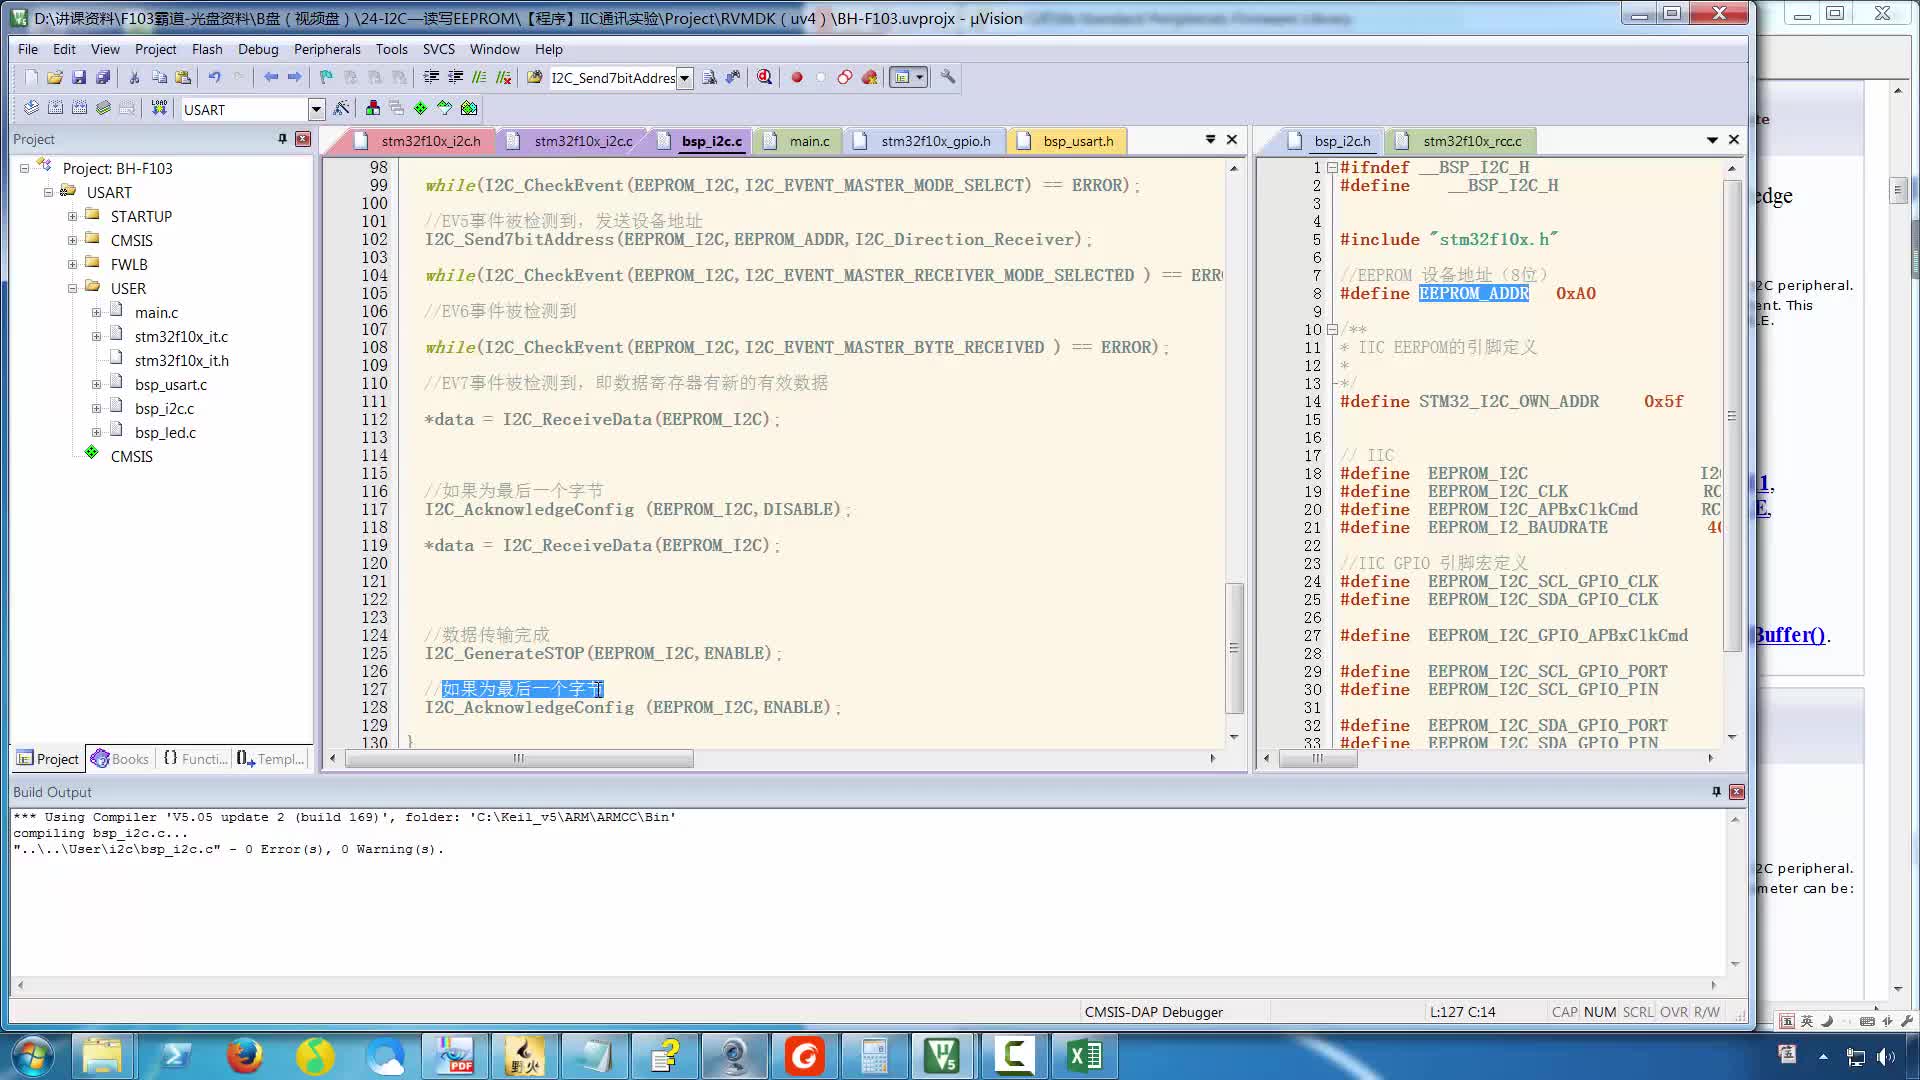This screenshot has height=1080, width=1920.
Task: Navigate backwards with the blue left arrow
Action: [271, 77]
